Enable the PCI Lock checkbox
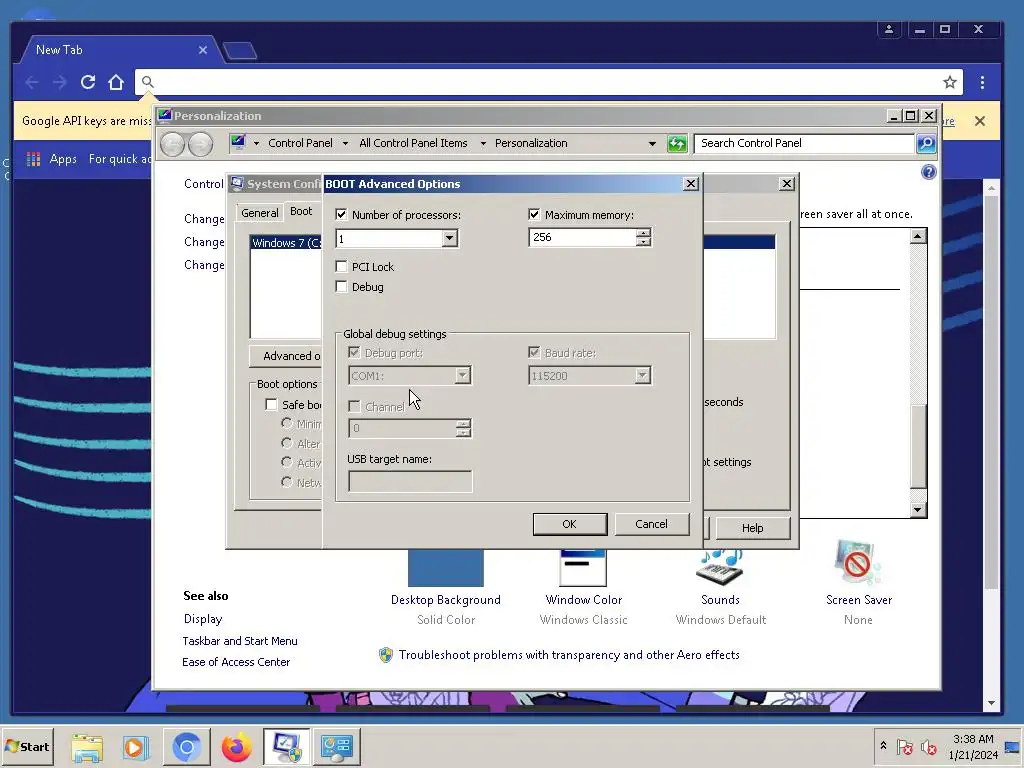The image size is (1024, 768). click(341, 266)
